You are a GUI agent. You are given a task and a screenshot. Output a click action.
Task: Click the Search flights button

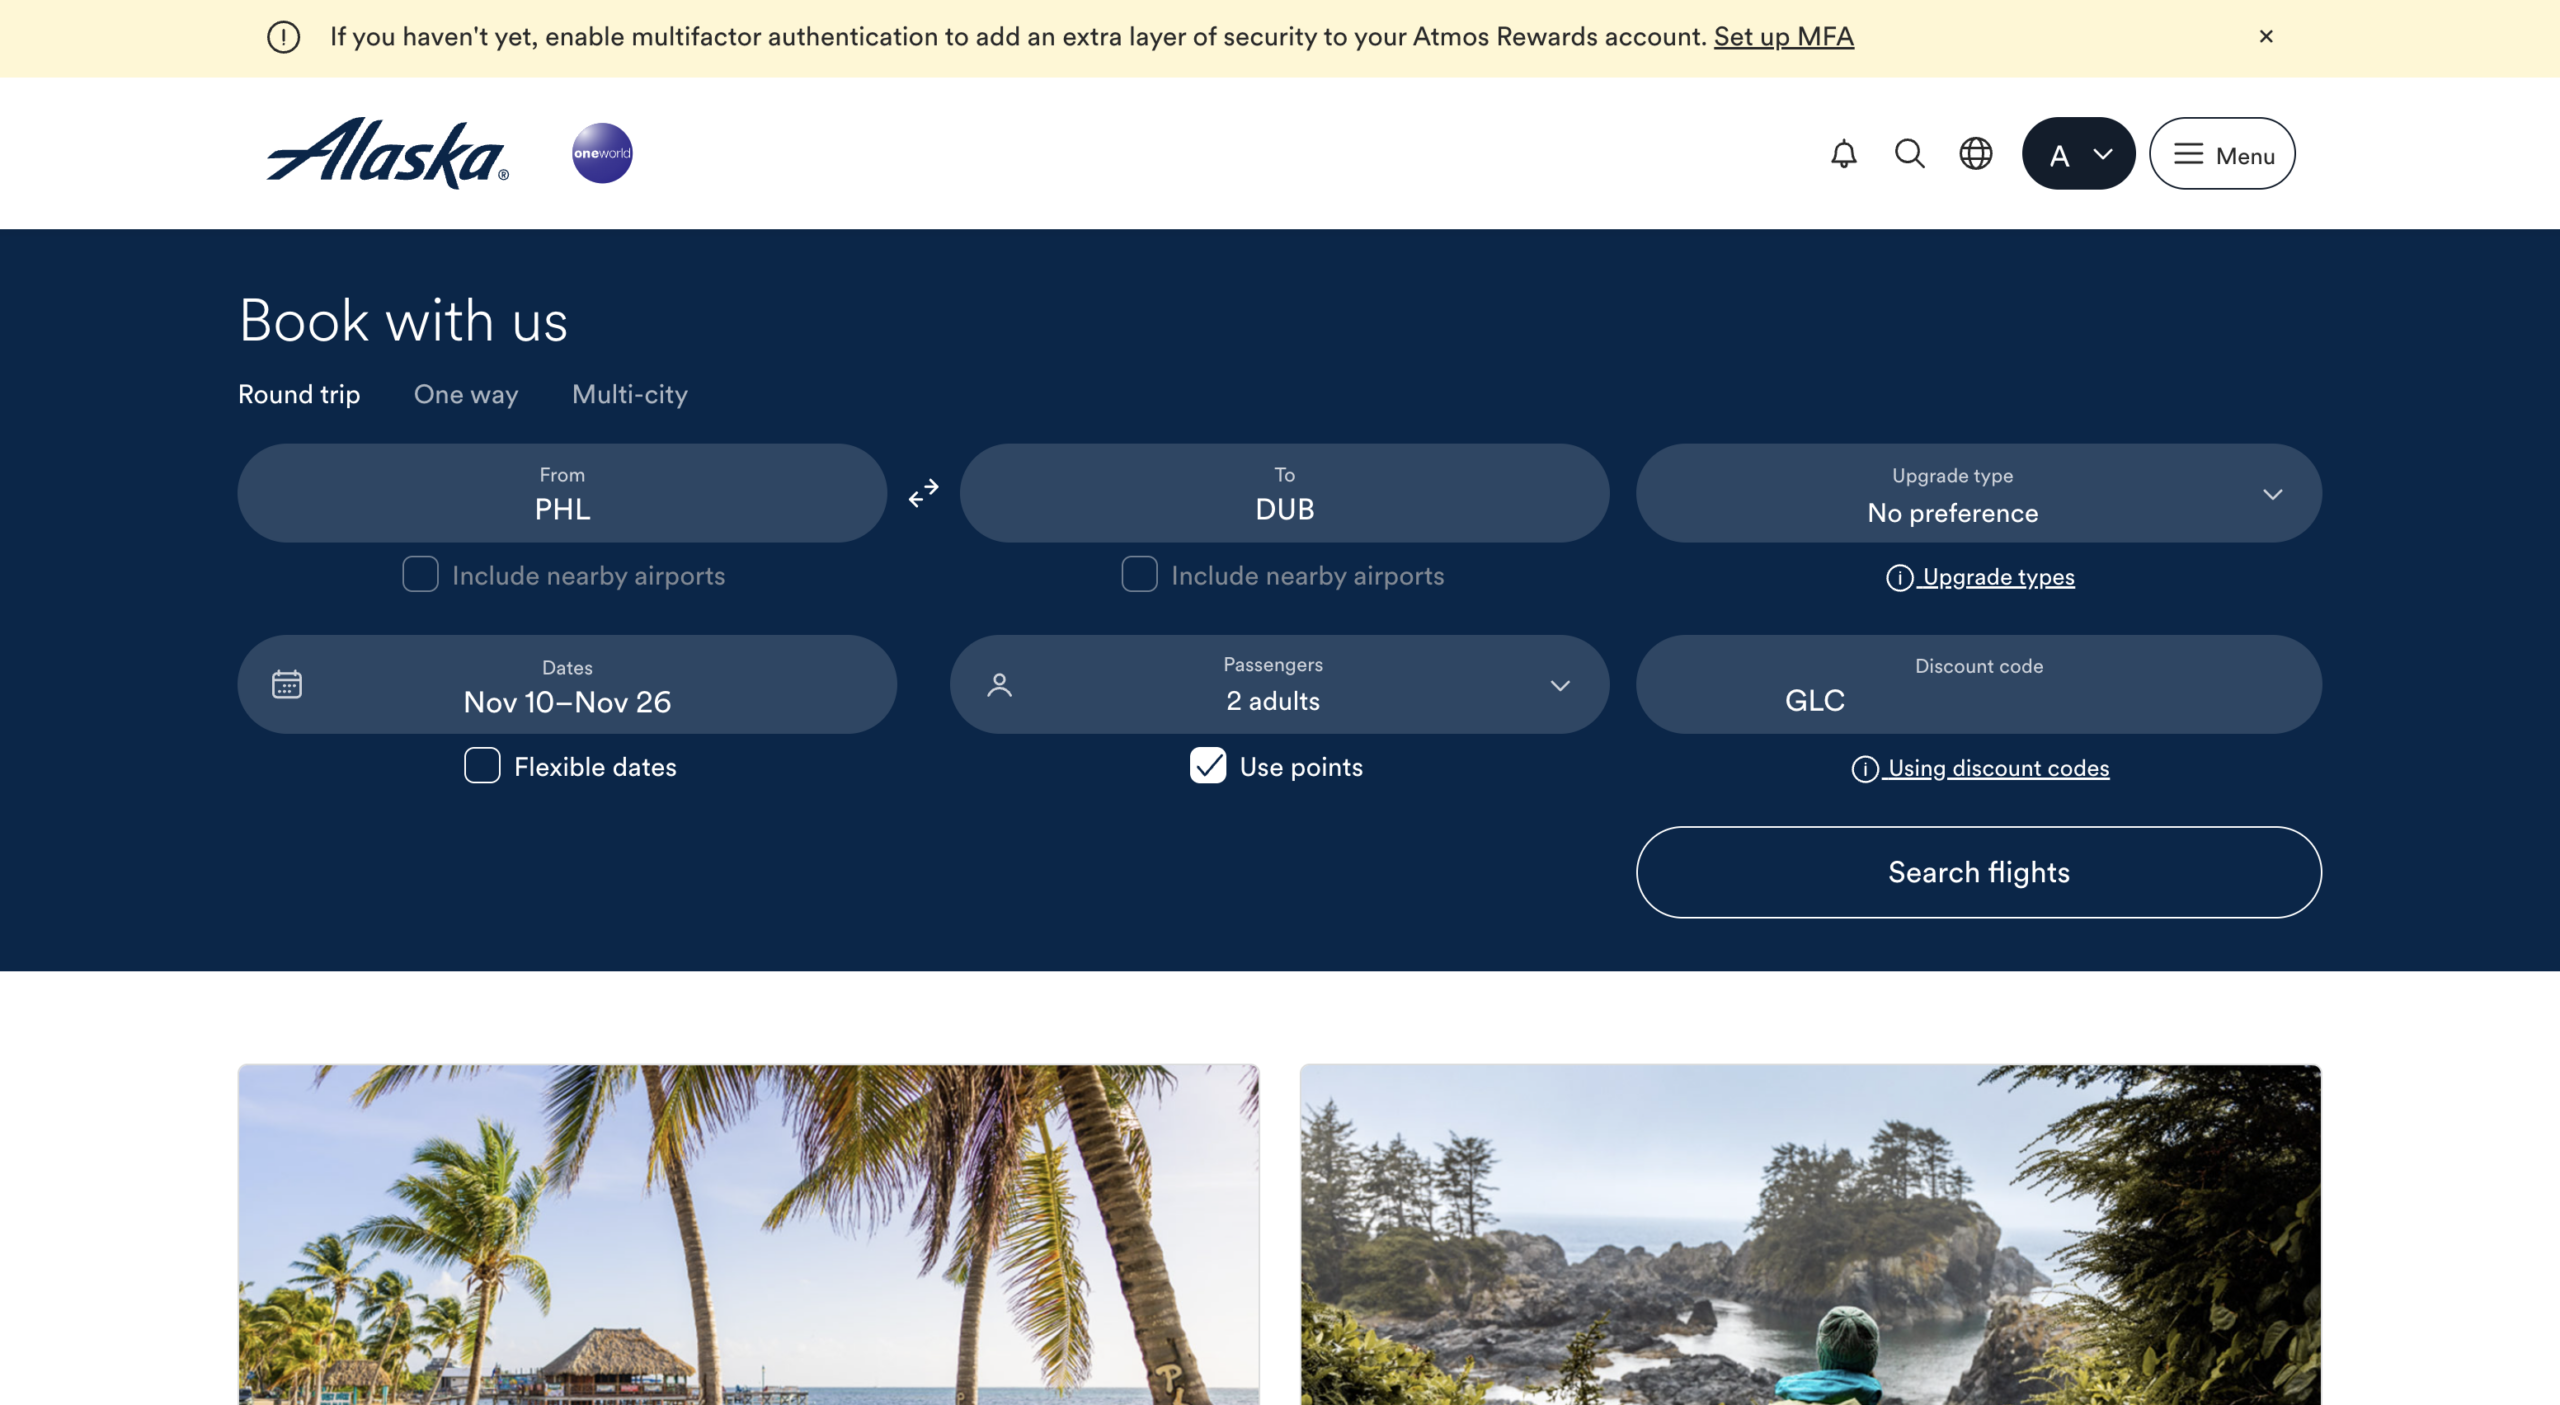(1978, 872)
